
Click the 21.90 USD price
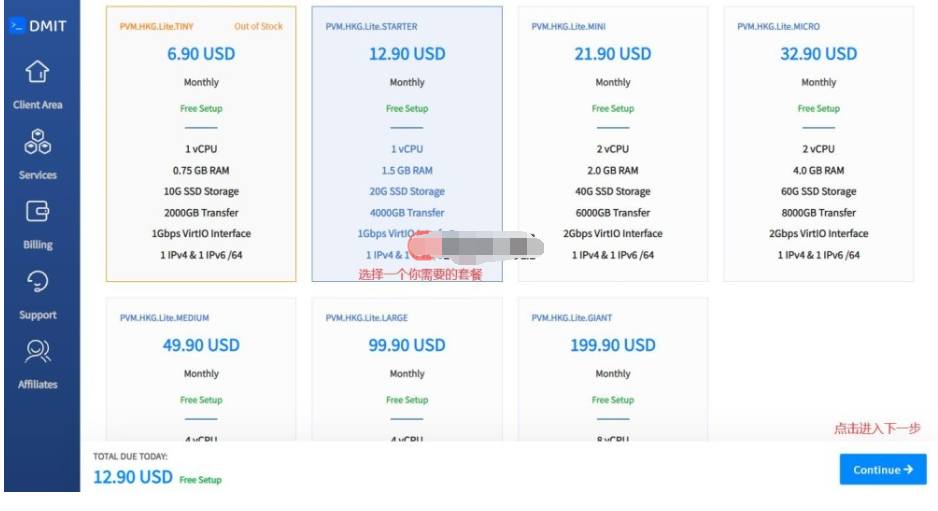[x=612, y=54]
